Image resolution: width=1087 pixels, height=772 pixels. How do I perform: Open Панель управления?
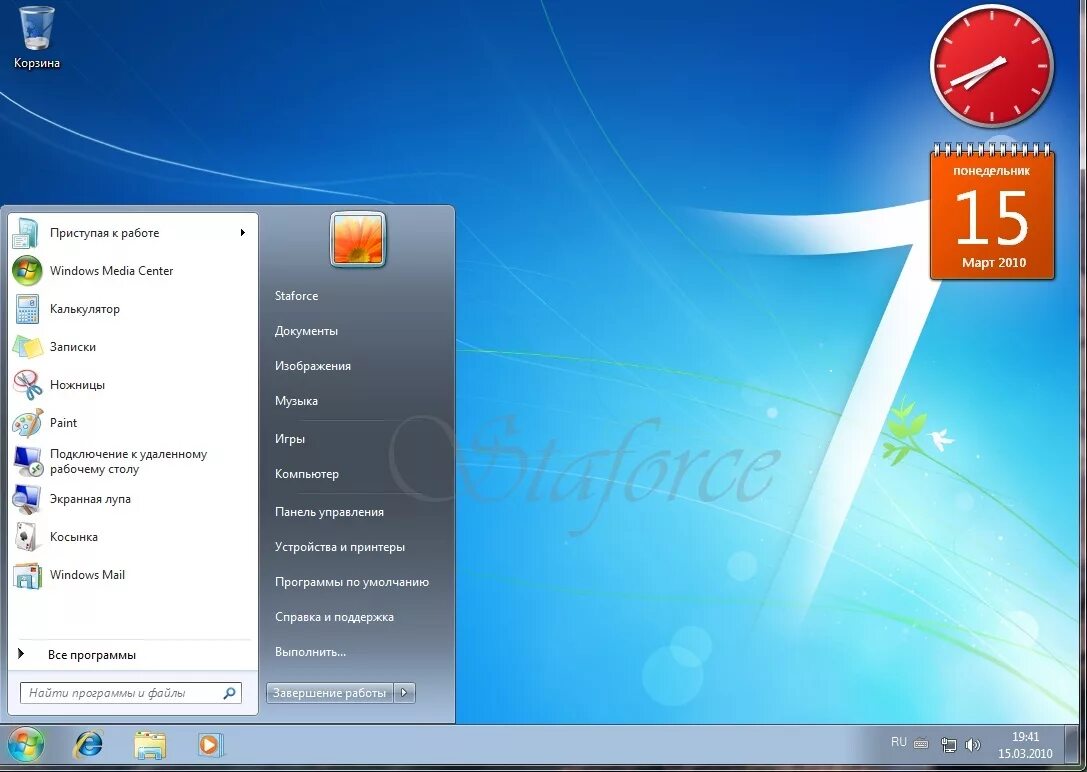point(329,512)
